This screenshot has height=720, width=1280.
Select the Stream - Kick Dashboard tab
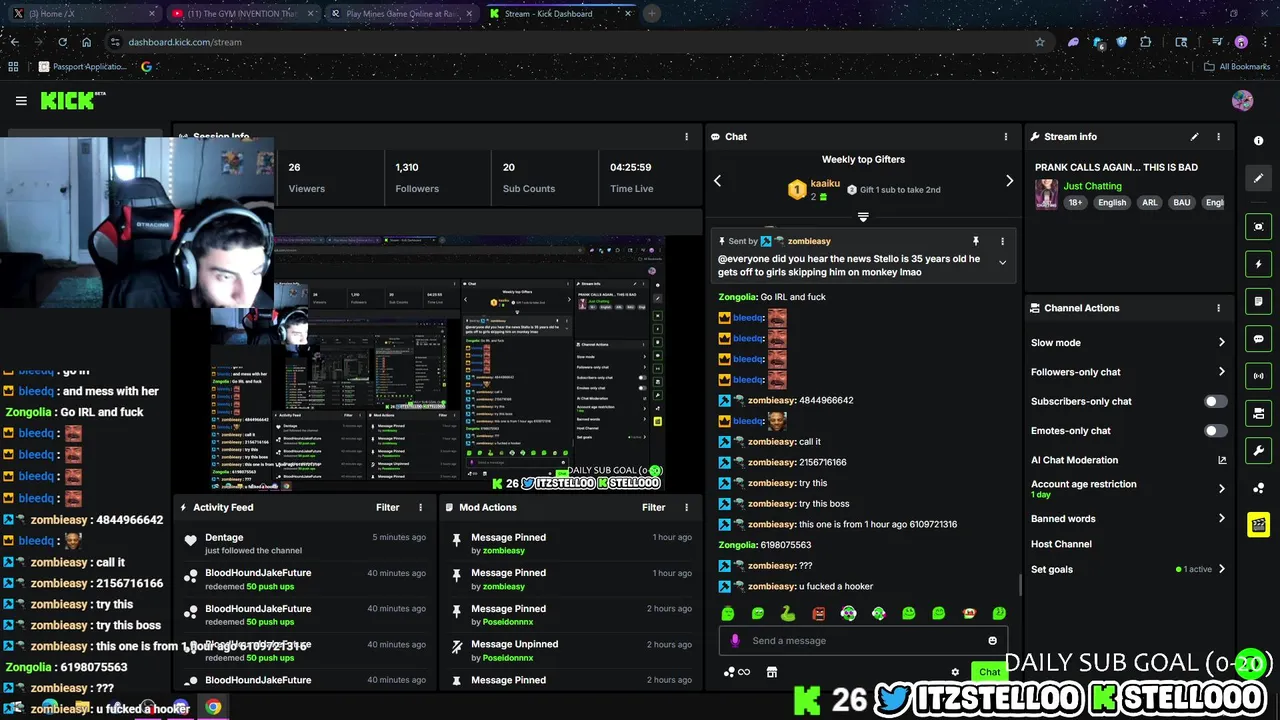(559, 14)
